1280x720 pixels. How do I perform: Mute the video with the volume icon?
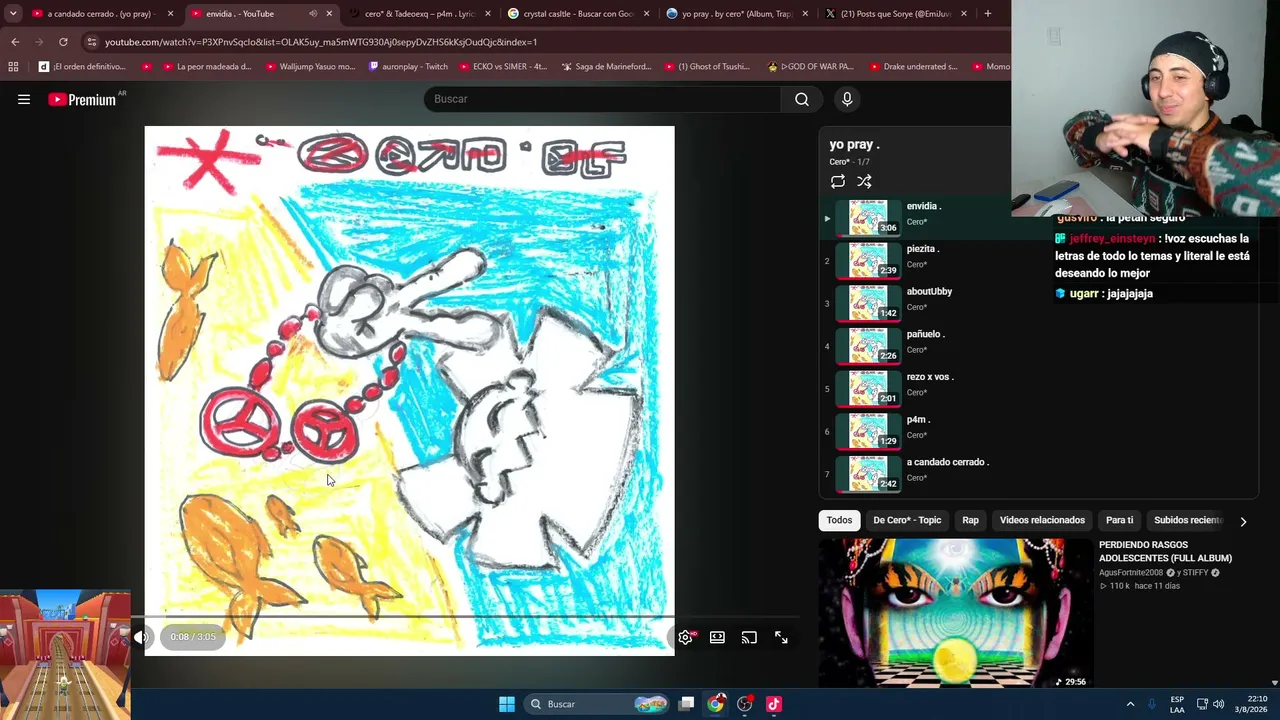141,637
